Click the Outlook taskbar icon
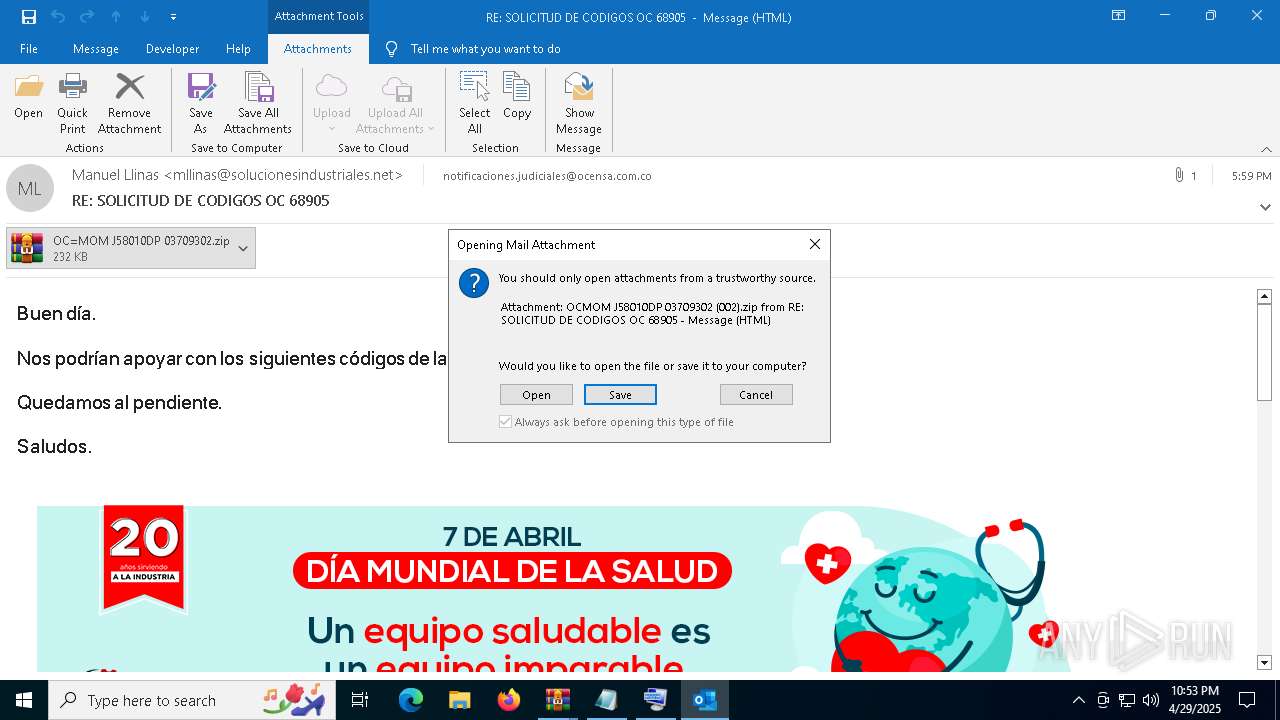Viewport: 1280px width, 720px height. (x=705, y=700)
